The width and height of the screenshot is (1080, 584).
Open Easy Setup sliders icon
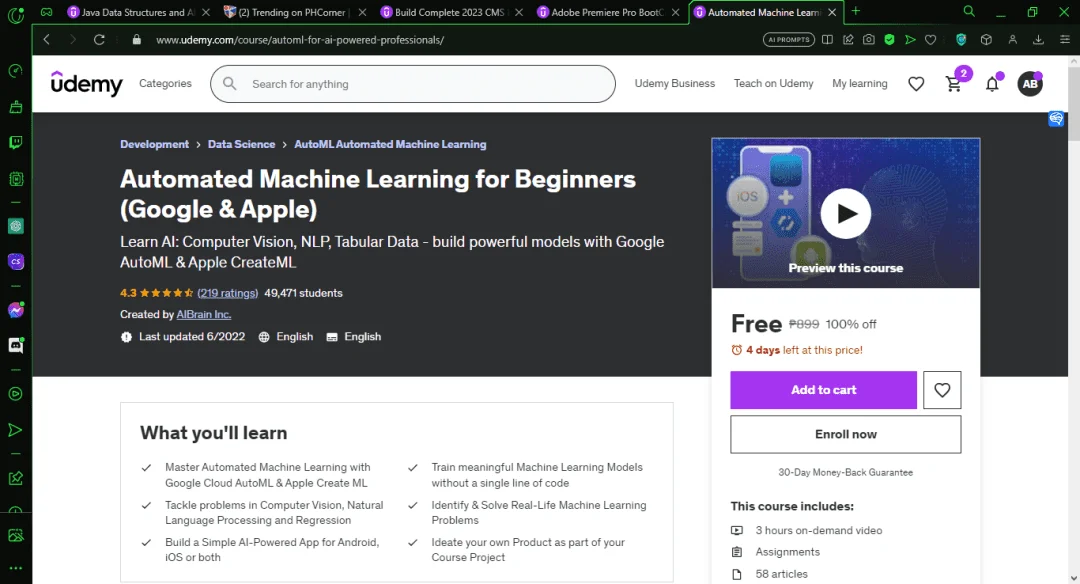click(x=1065, y=40)
